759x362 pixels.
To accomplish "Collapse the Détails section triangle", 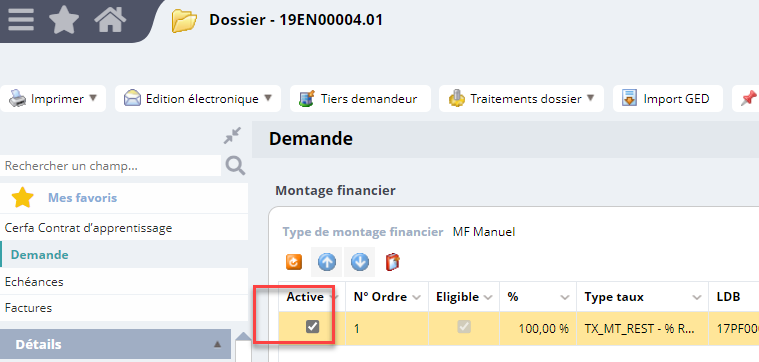I will [x=218, y=344].
